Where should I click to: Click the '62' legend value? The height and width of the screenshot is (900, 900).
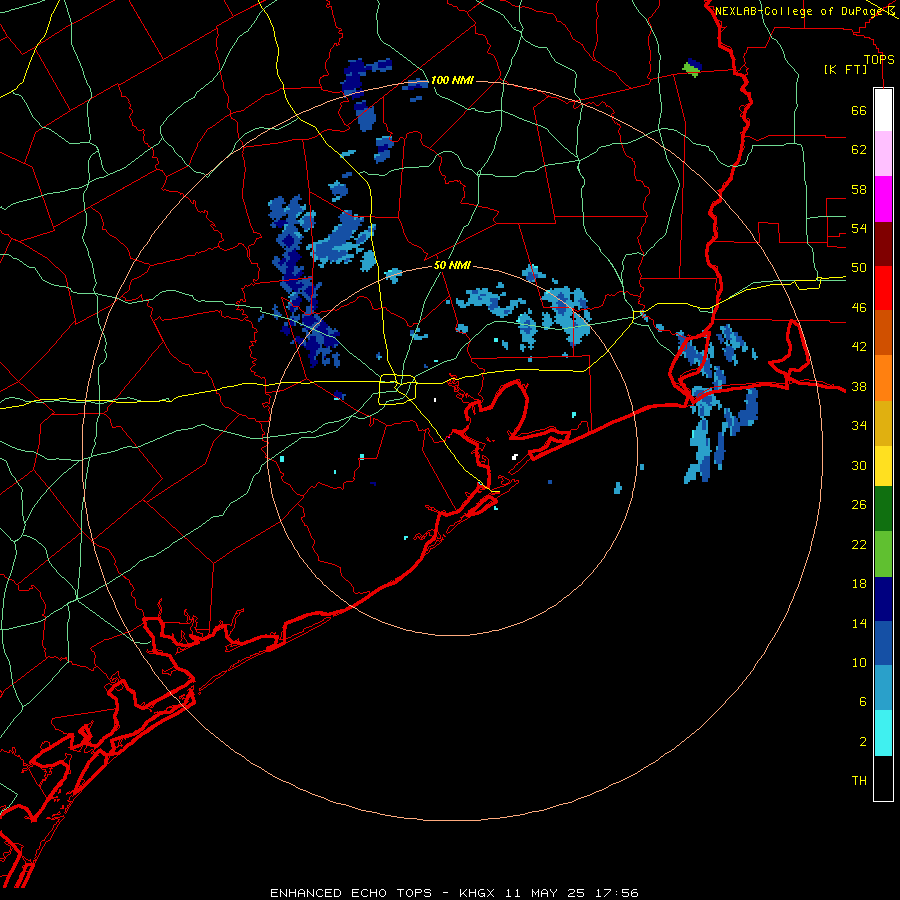pos(859,150)
